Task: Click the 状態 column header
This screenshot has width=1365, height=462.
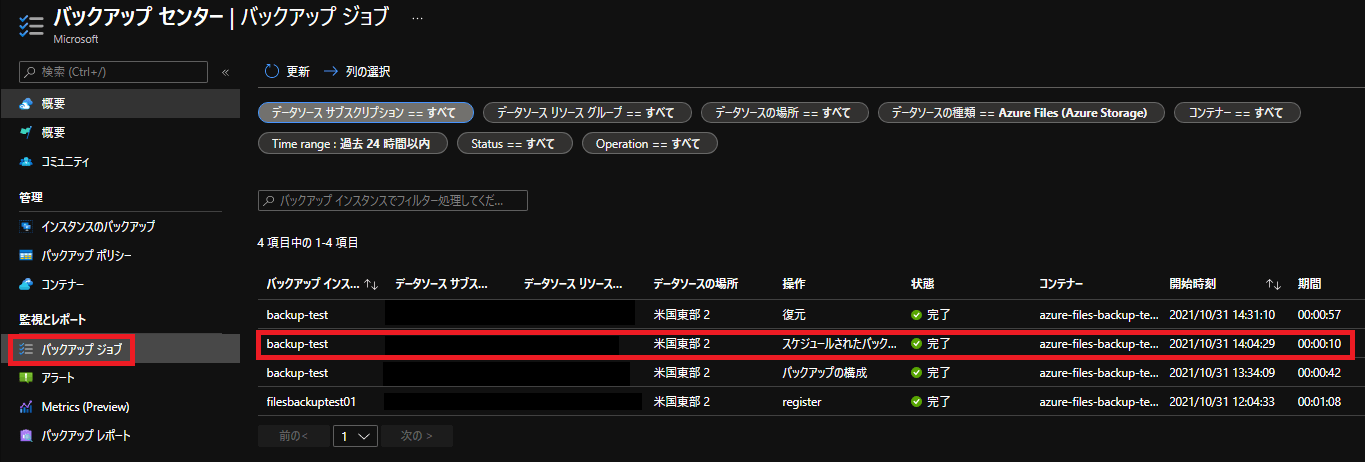Action: click(922, 285)
